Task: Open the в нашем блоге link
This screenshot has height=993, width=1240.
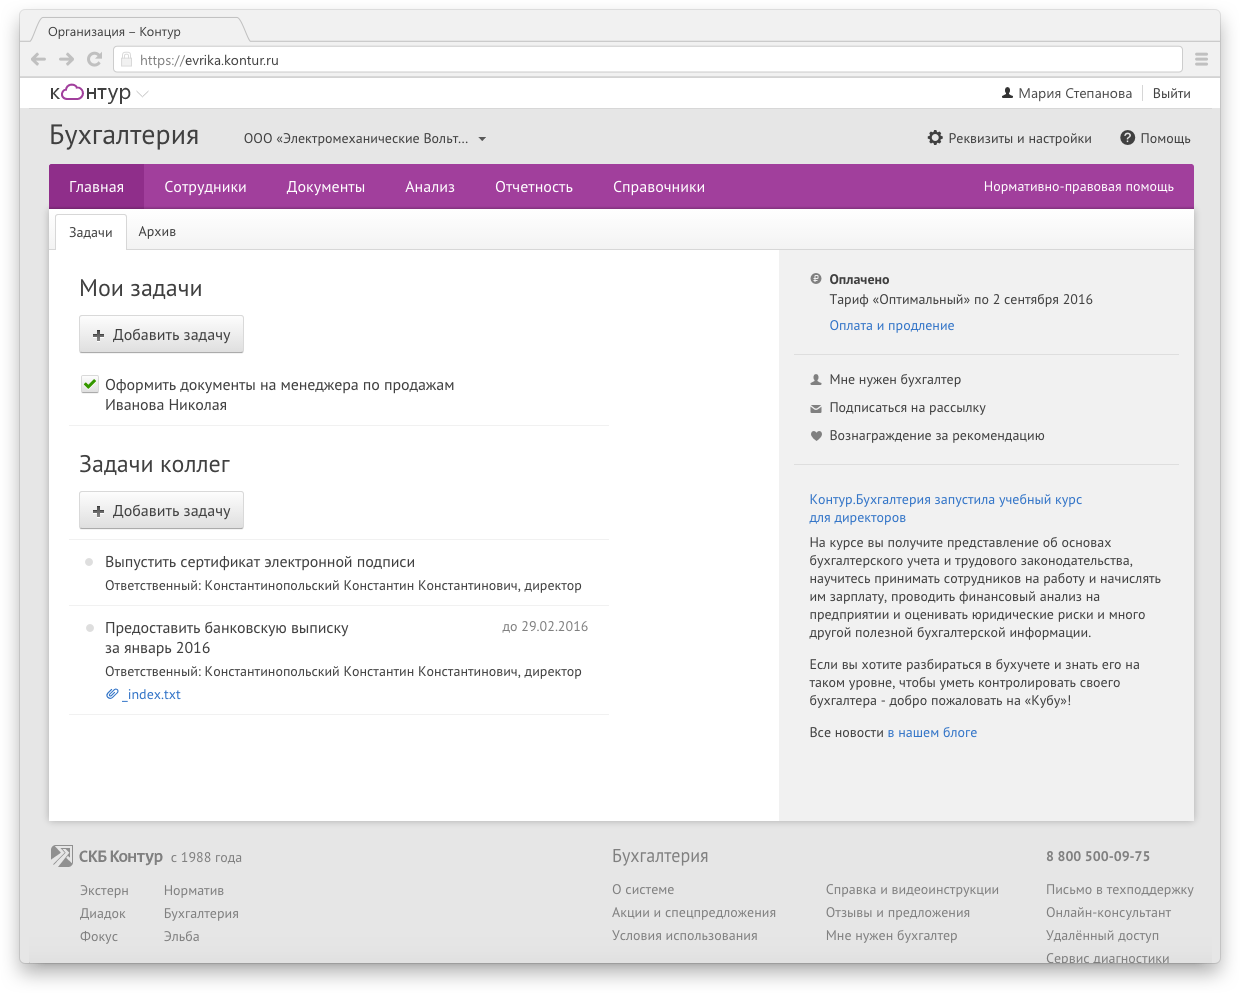Action: tap(932, 733)
